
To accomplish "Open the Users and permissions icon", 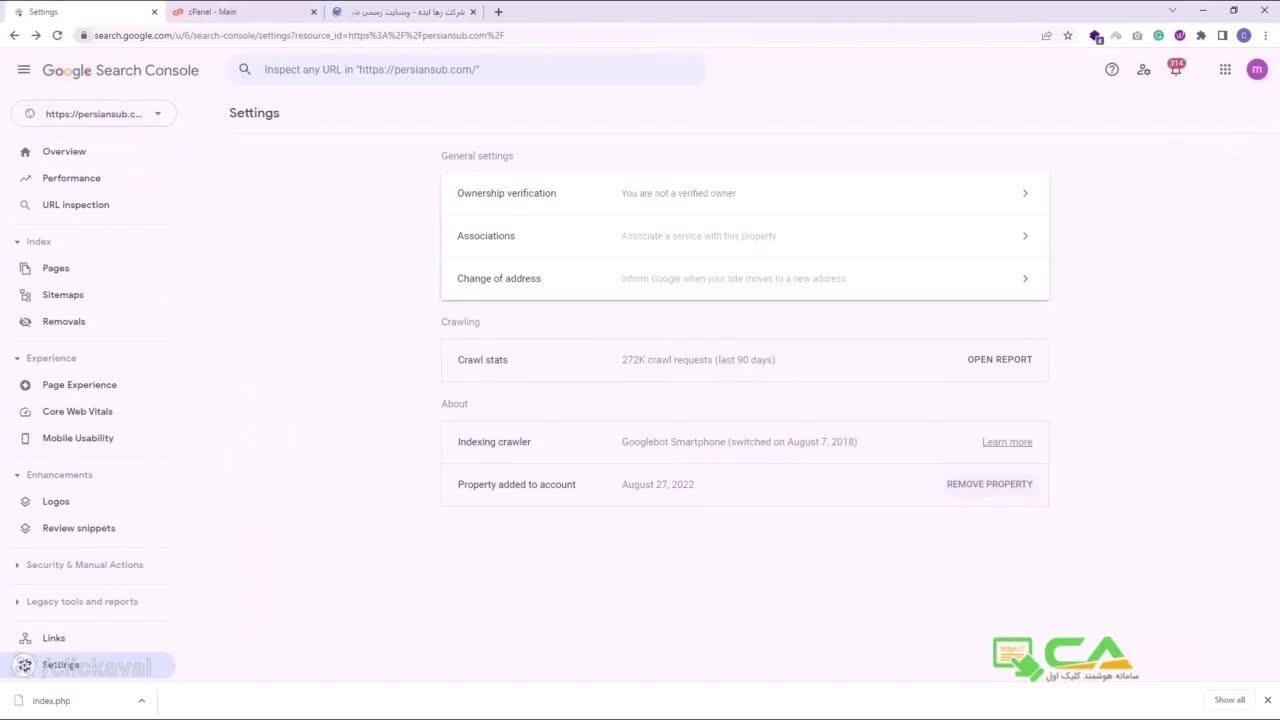I will [1143, 70].
